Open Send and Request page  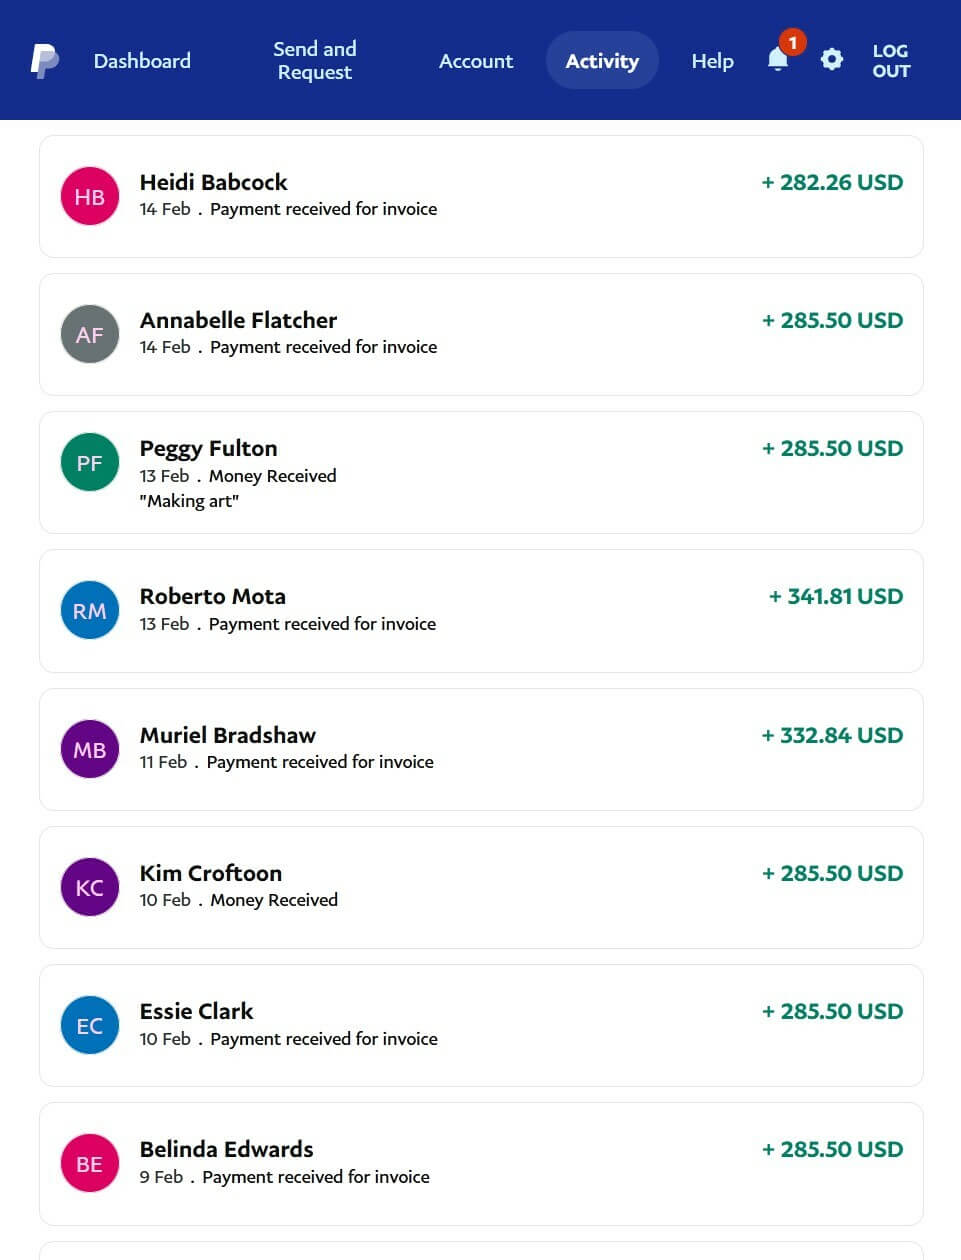pos(314,60)
